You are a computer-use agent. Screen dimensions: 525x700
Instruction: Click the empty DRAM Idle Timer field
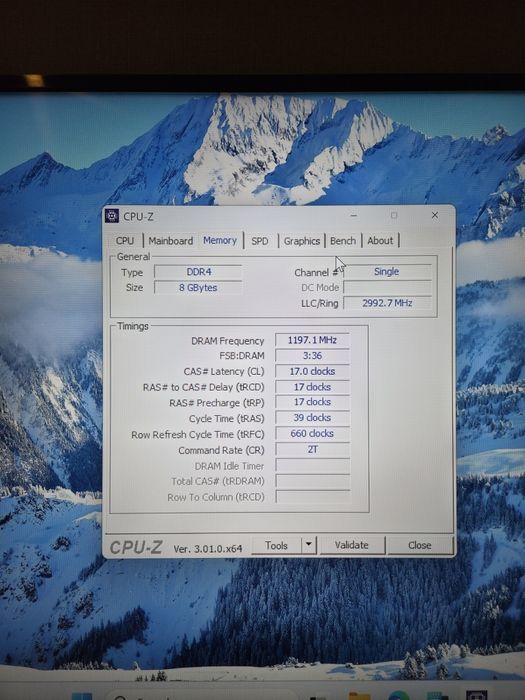(312, 466)
